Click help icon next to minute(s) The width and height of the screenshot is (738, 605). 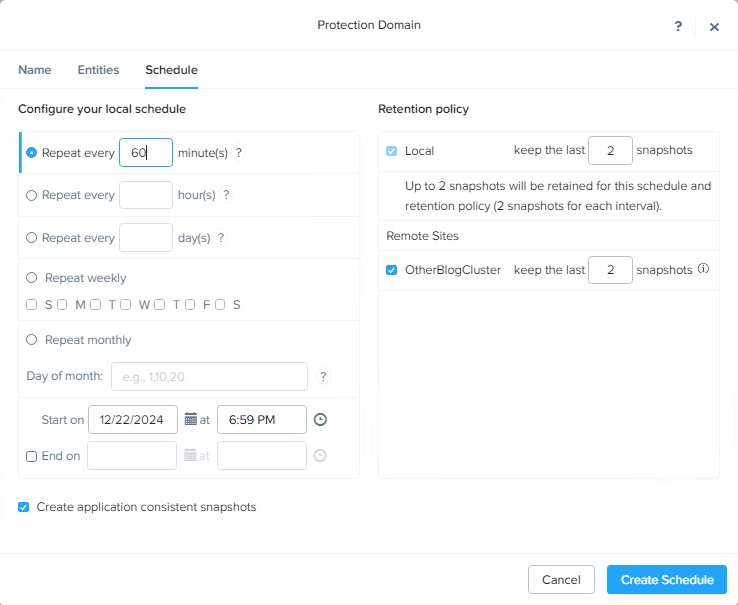click(x=239, y=153)
